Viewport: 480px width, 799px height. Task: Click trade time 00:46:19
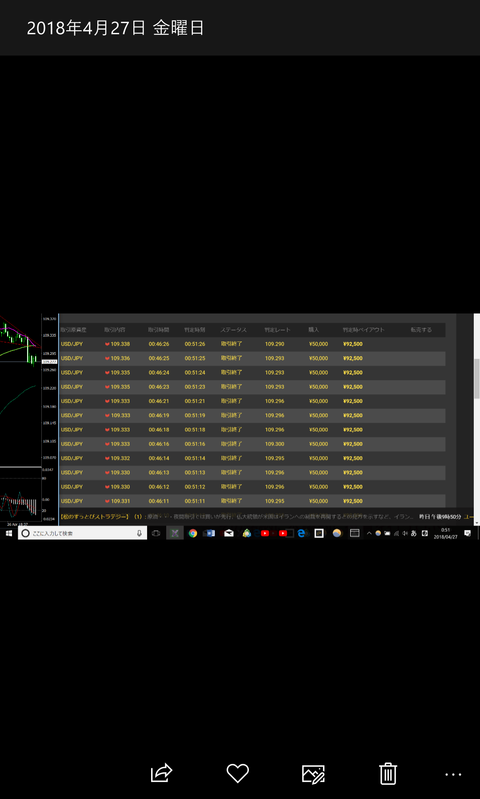click(x=159, y=415)
